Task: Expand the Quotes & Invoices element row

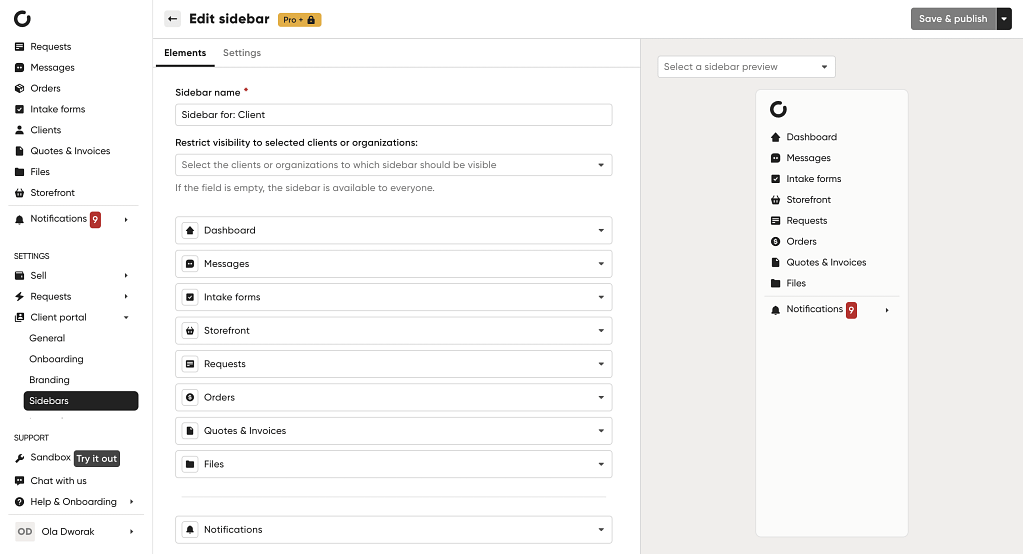Action: [x=601, y=431]
